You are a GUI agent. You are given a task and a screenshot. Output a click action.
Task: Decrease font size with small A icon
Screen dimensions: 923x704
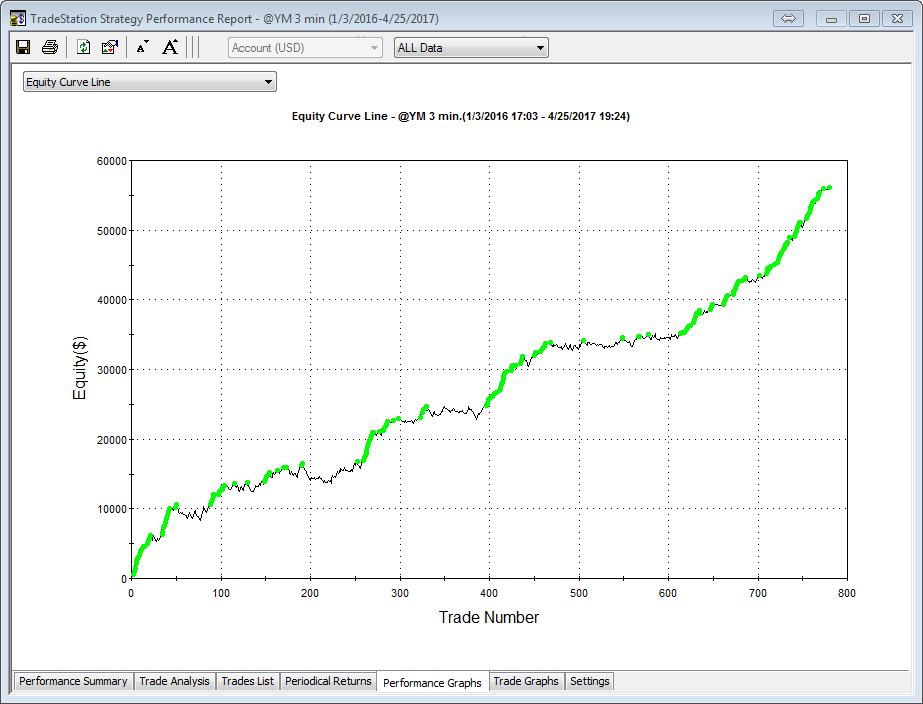click(142, 47)
